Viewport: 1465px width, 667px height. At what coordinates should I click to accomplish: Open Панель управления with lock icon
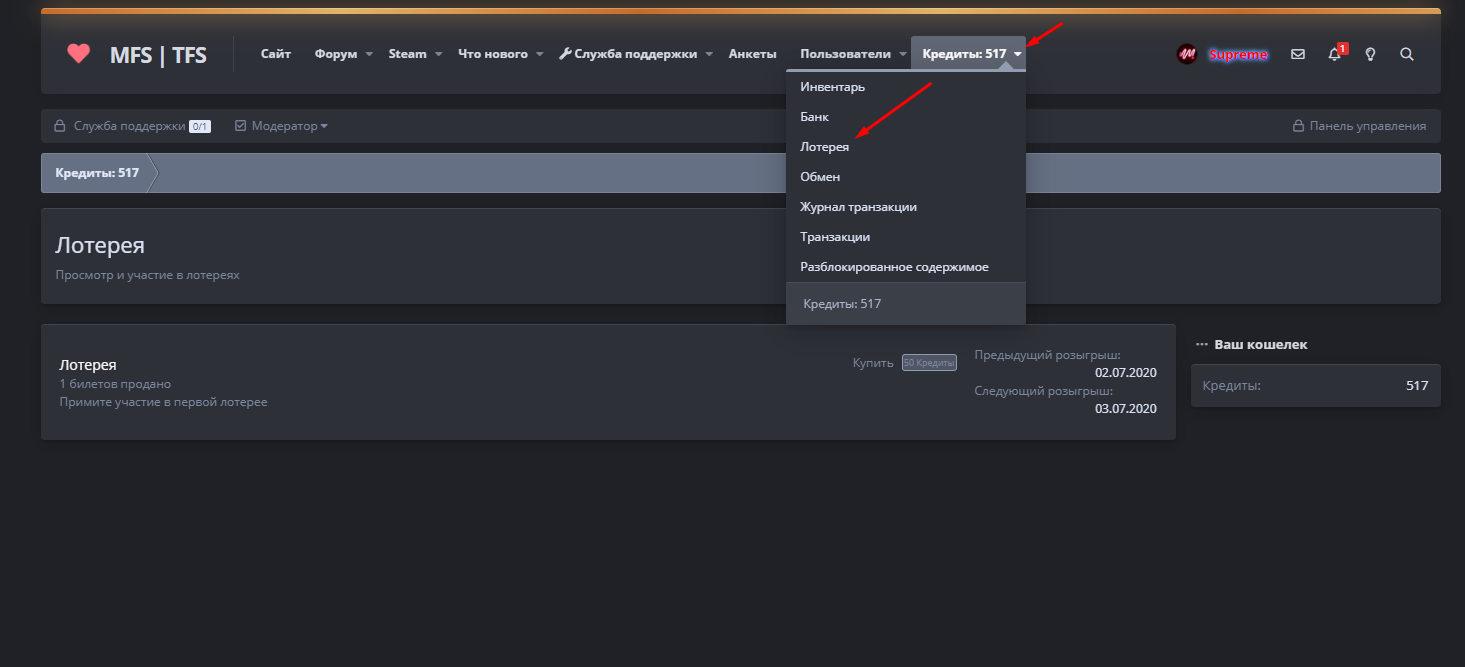pos(1359,126)
